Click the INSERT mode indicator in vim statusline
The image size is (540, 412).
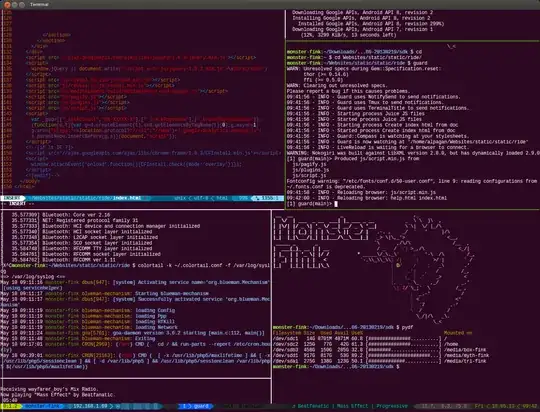(x=13, y=198)
